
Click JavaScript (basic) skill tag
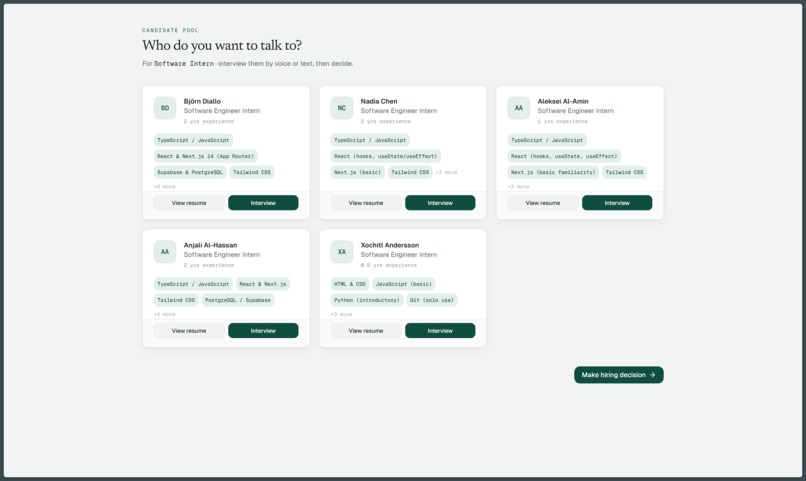click(404, 284)
